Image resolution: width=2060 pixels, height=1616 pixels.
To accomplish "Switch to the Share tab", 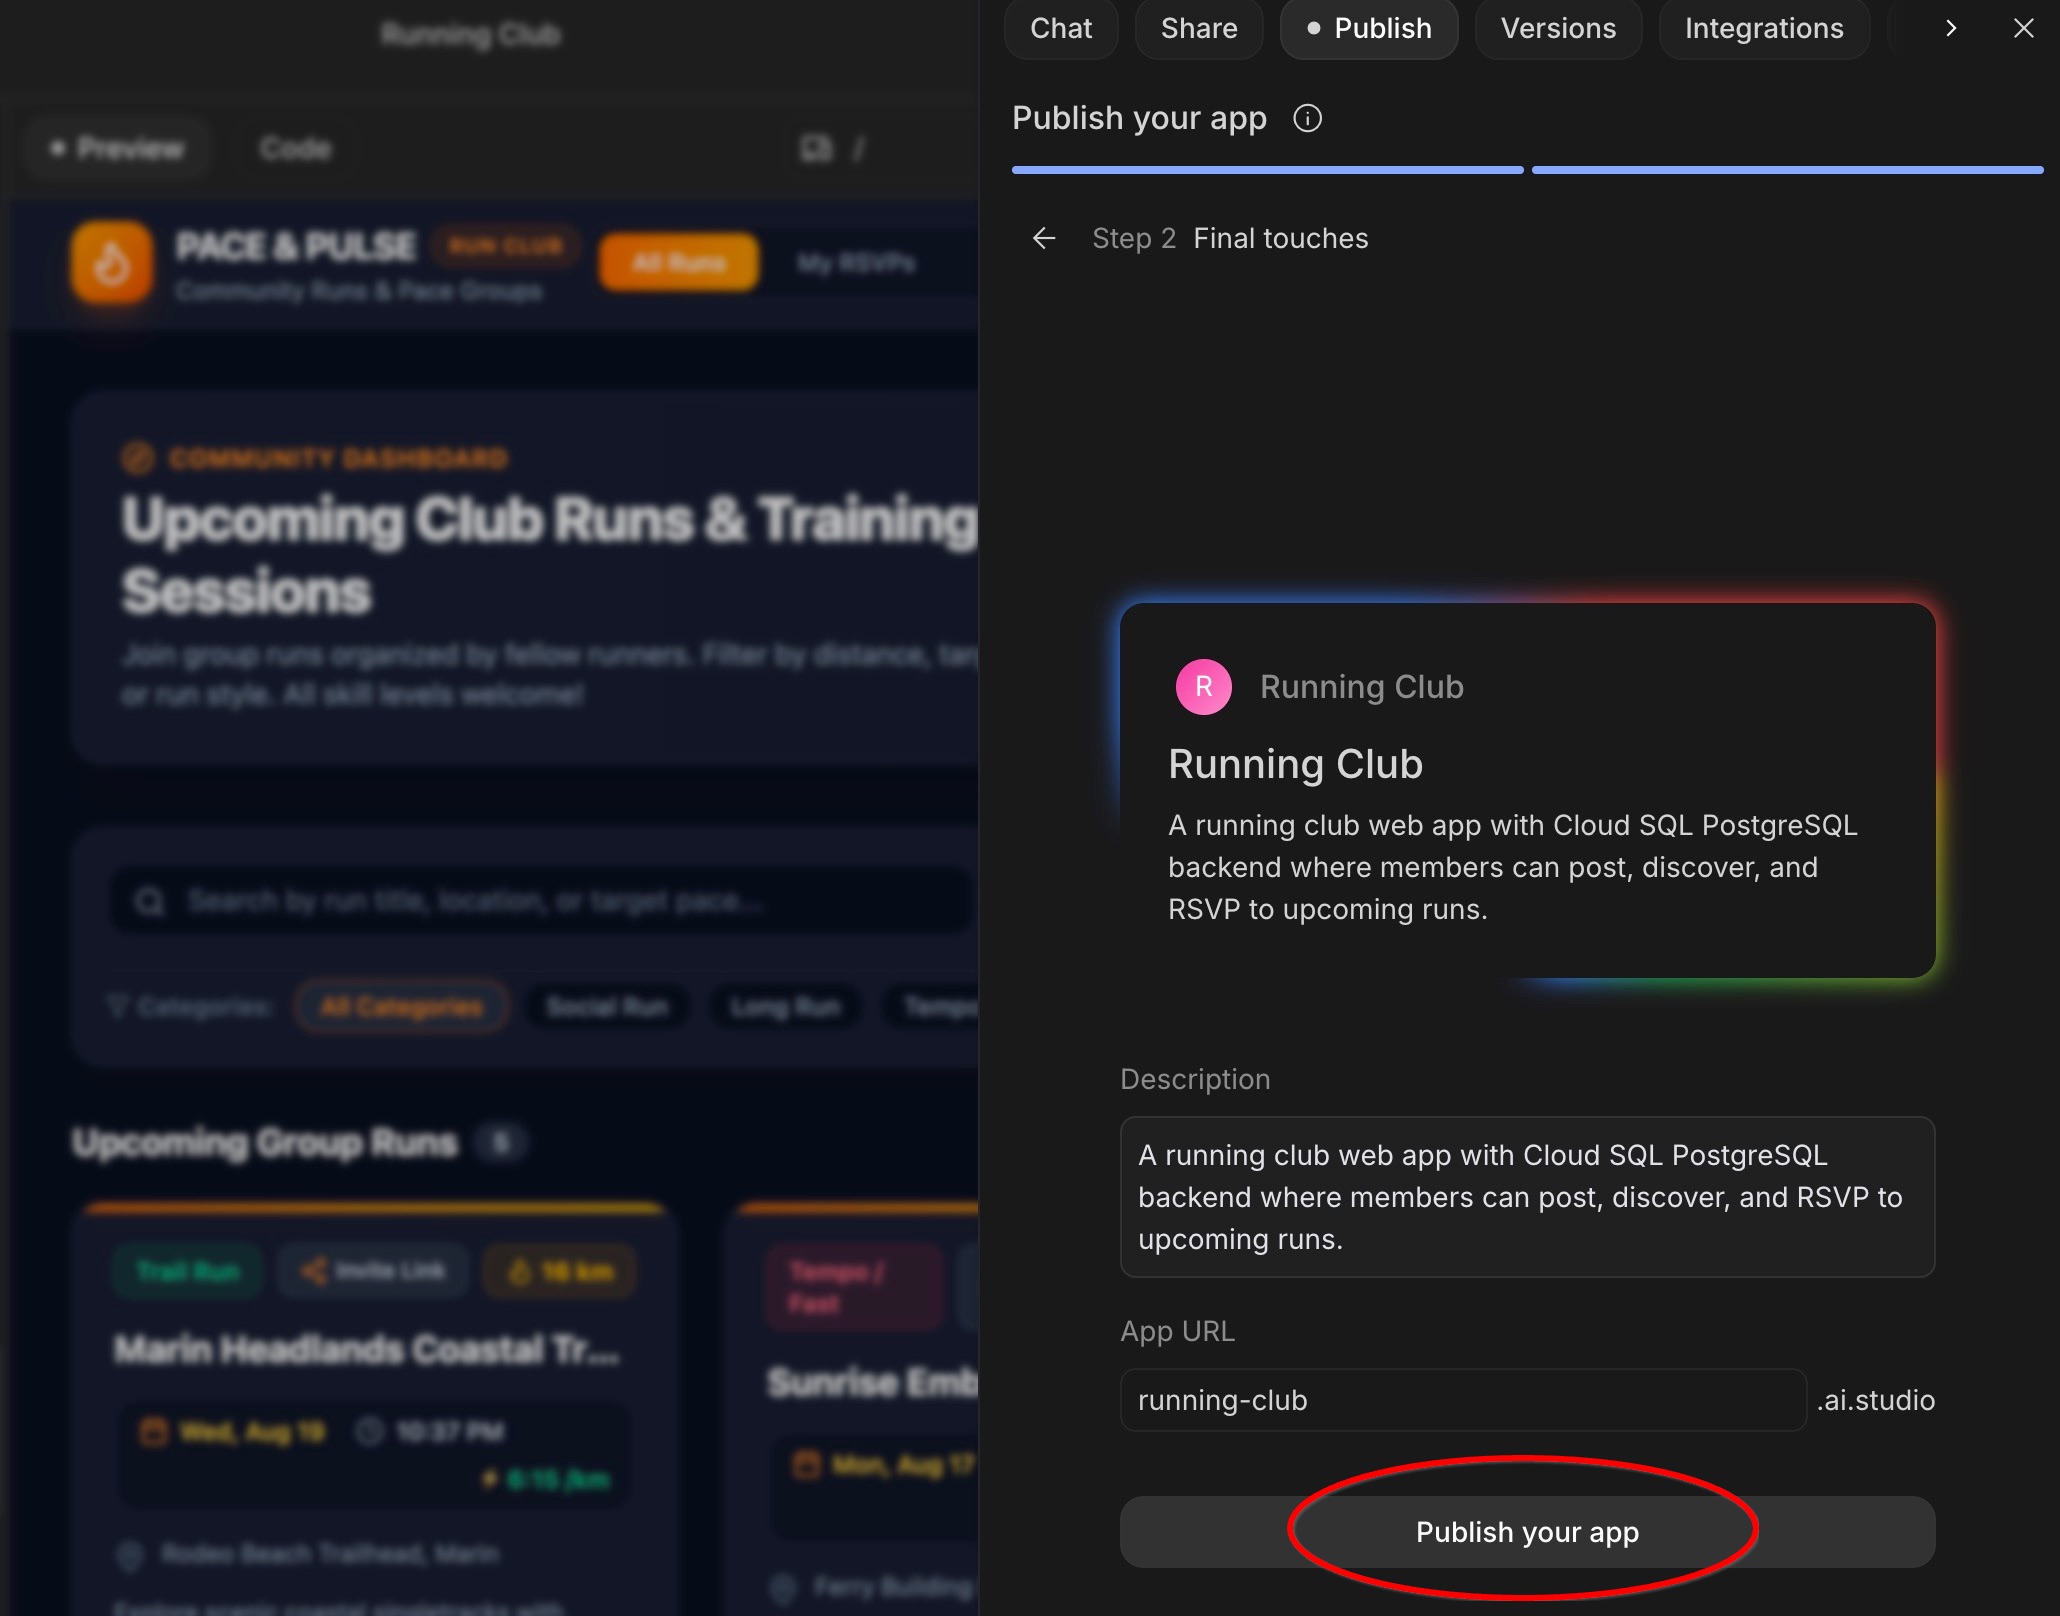I will click(1199, 28).
